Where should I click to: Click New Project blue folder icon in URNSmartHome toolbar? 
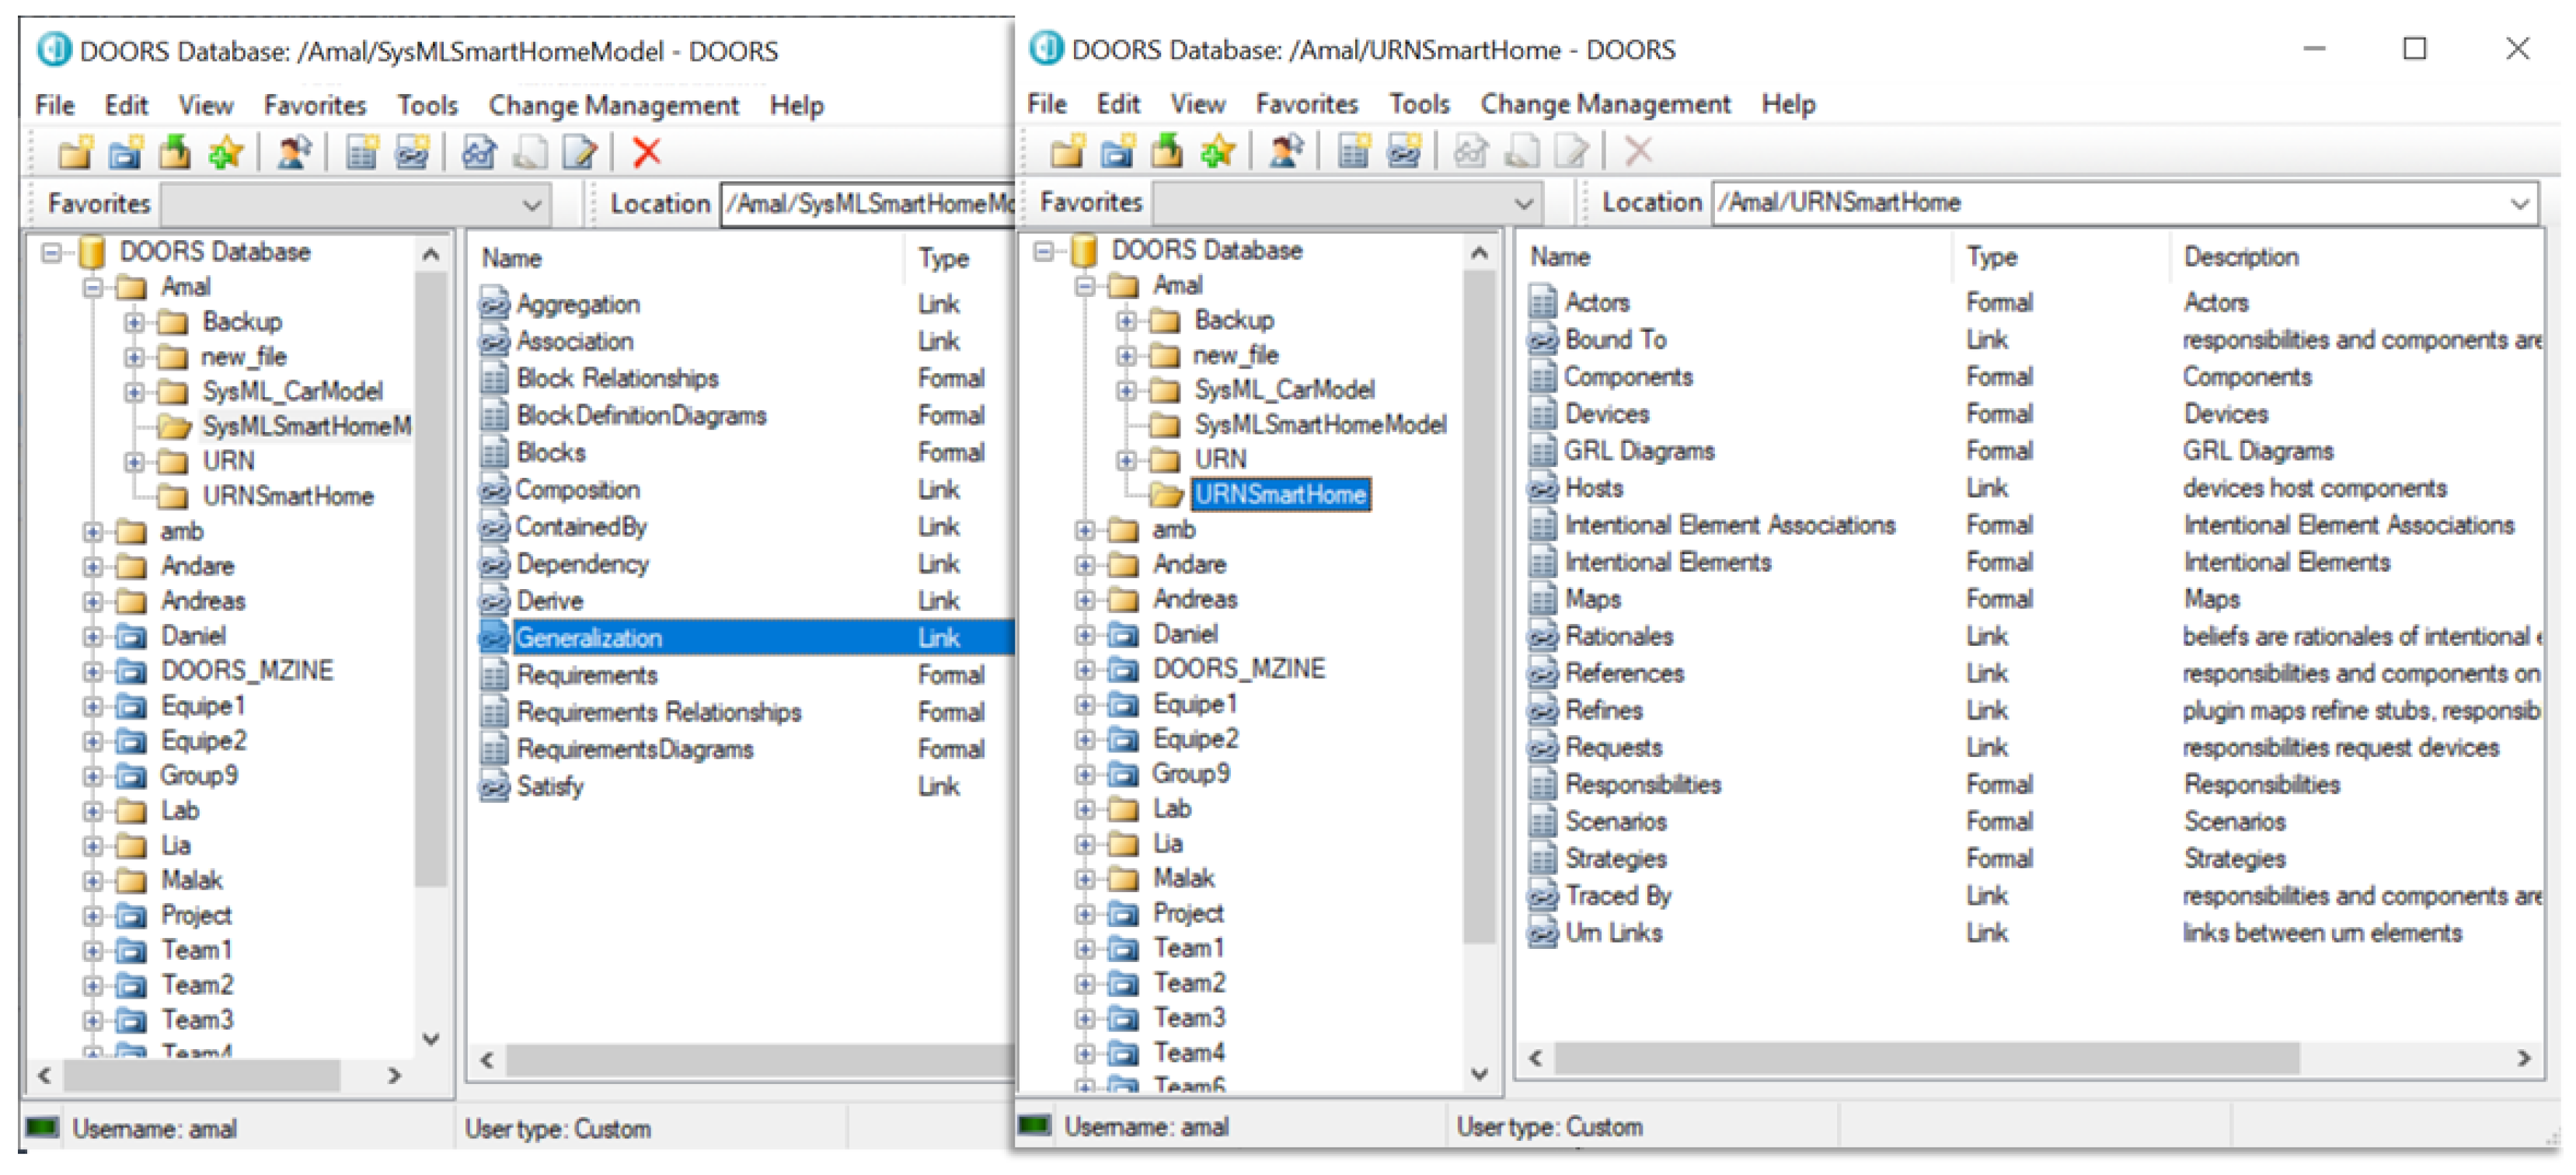(x=1117, y=151)
